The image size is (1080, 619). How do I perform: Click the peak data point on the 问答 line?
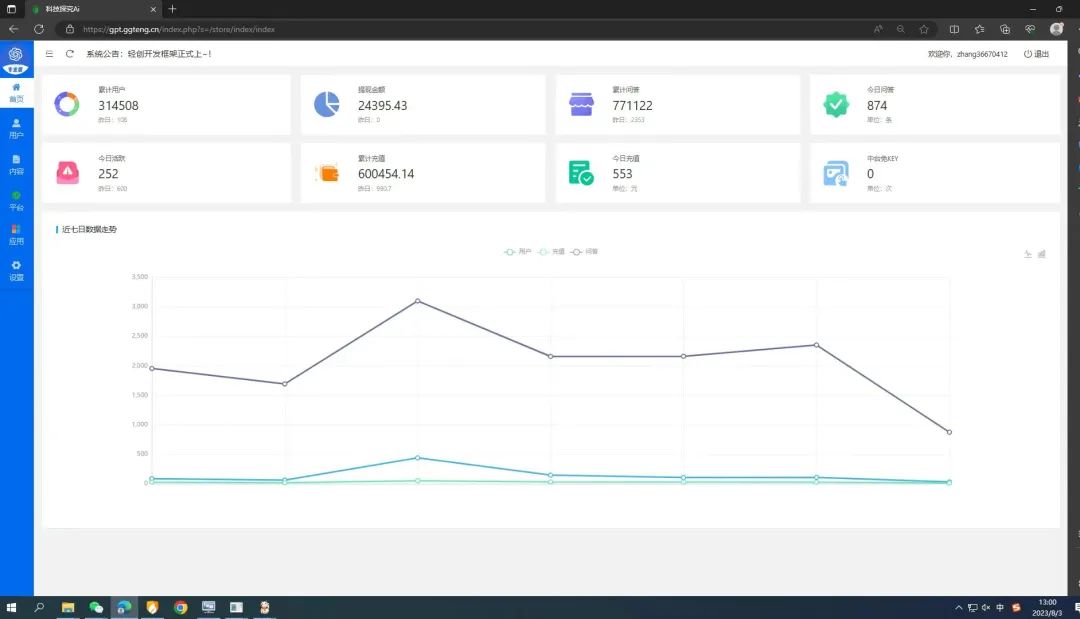(x=417, y=301)
